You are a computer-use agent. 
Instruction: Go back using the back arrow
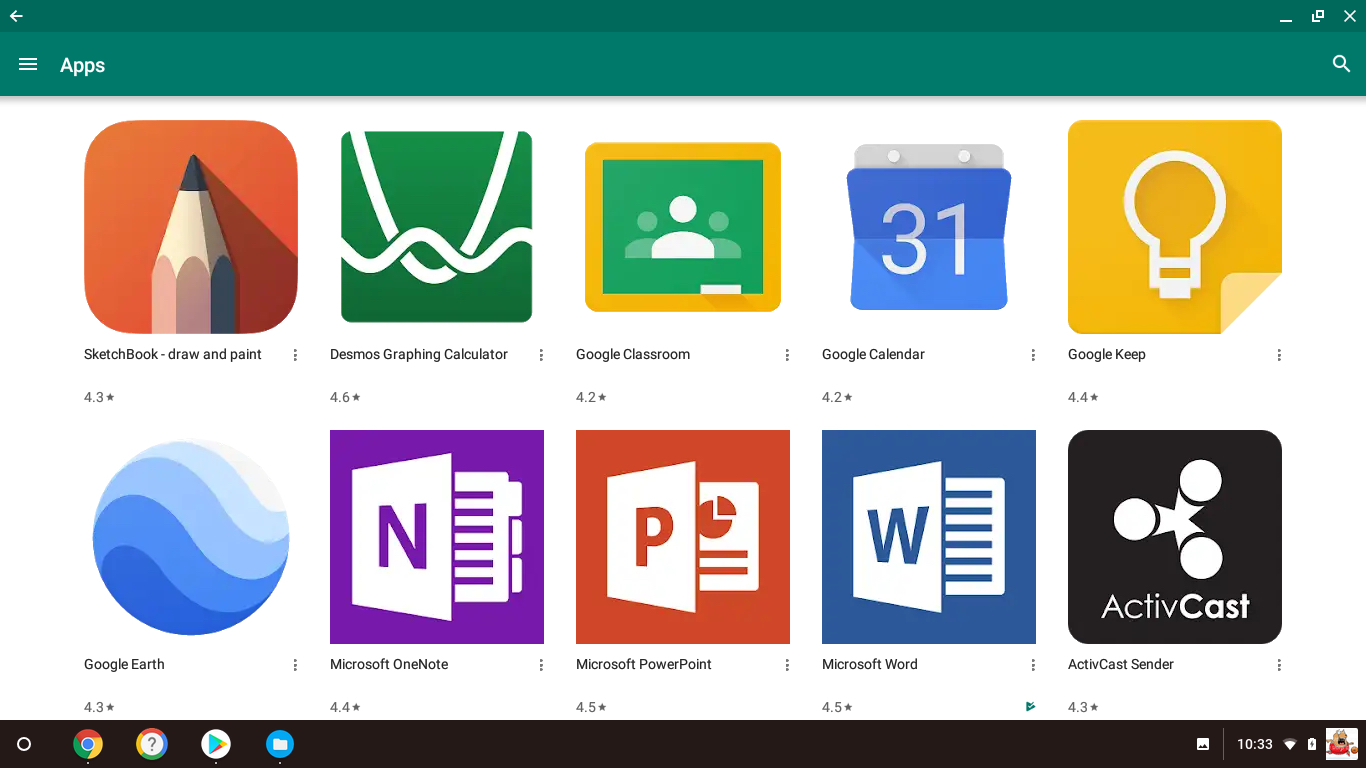tap(16, 16)
